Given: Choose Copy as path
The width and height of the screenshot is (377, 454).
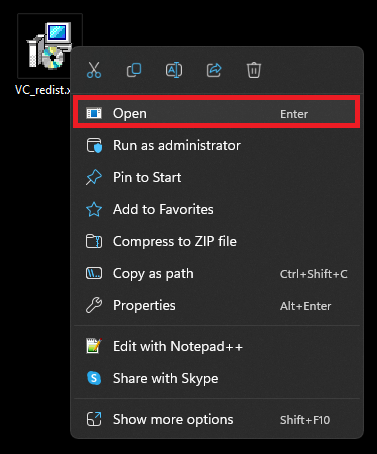Looking at the screenshot, I should point(216,273).
